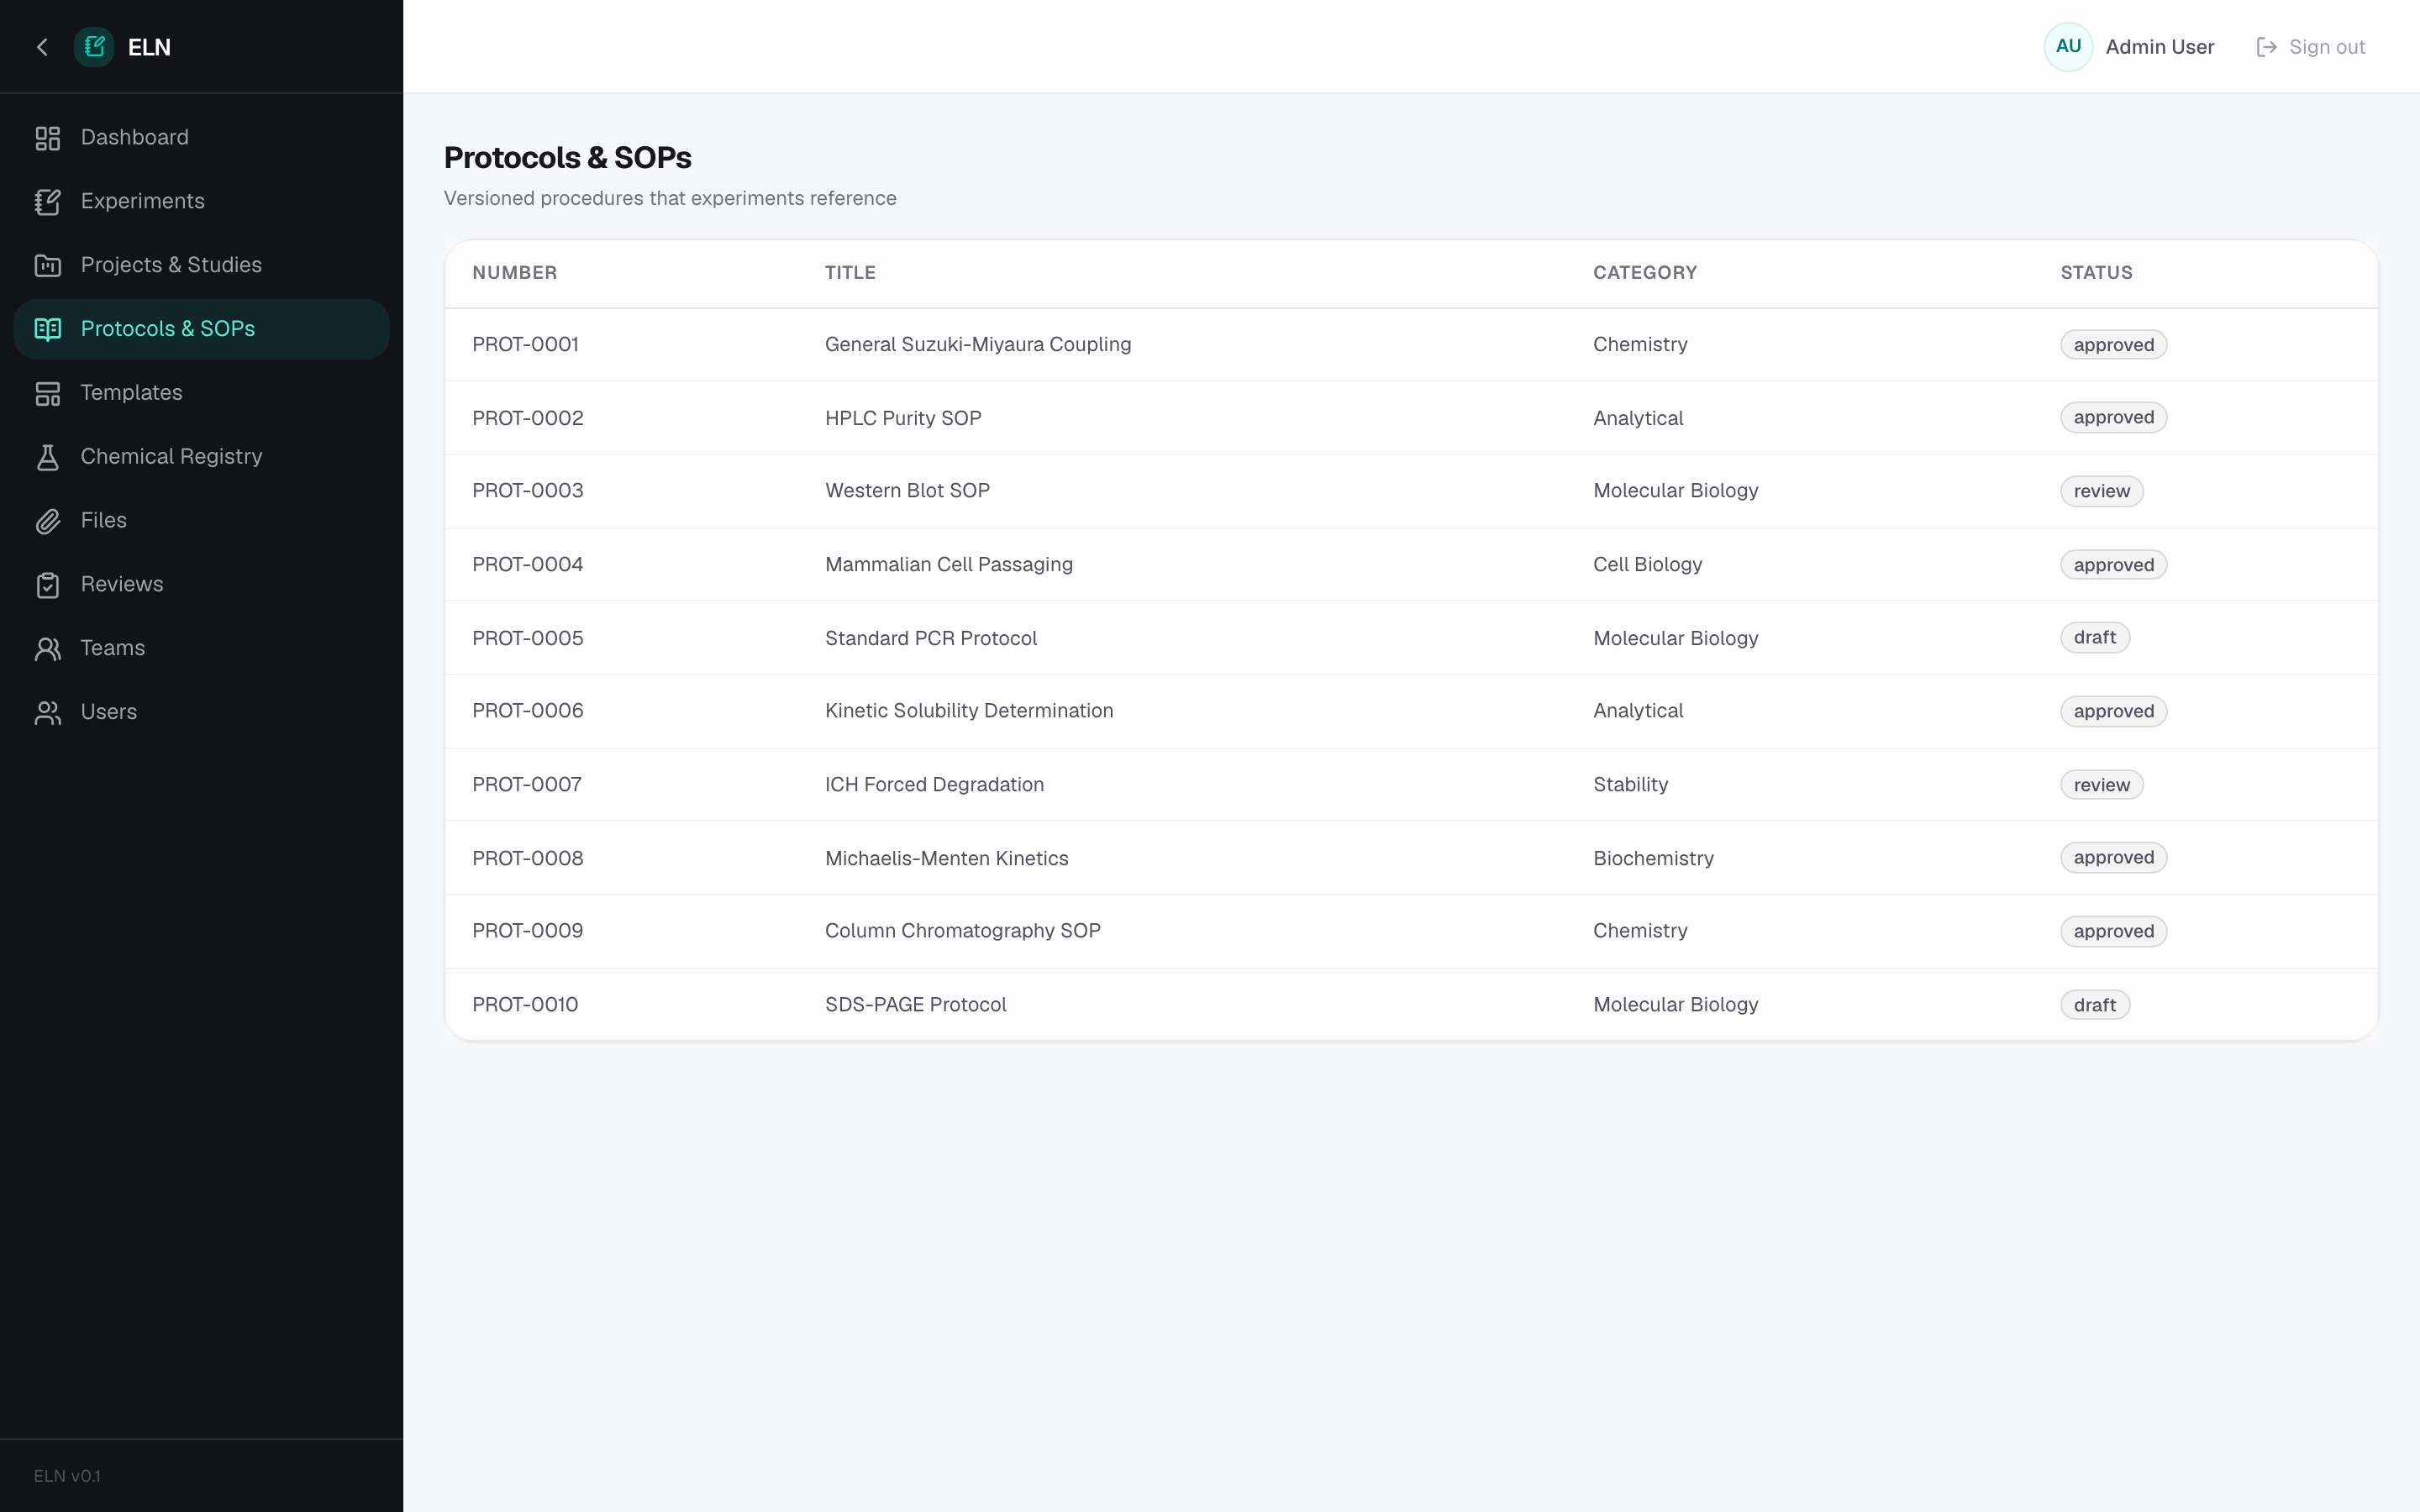Screen dimensions: 2420x1512
Task: Click the NUMBER column header
Action: click(514, 273)
